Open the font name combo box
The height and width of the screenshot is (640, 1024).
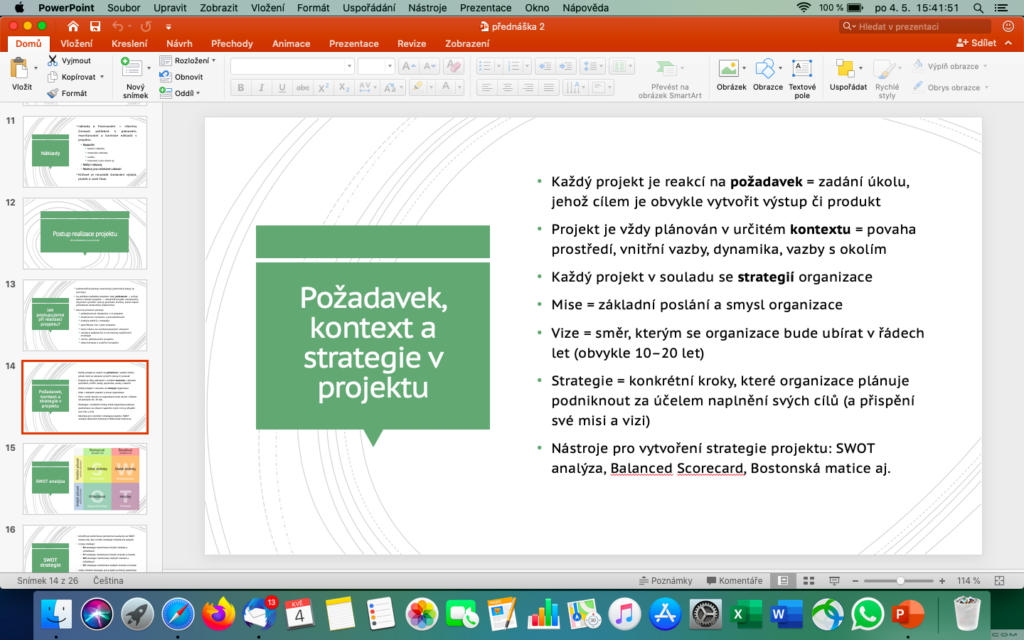(291, 66)
